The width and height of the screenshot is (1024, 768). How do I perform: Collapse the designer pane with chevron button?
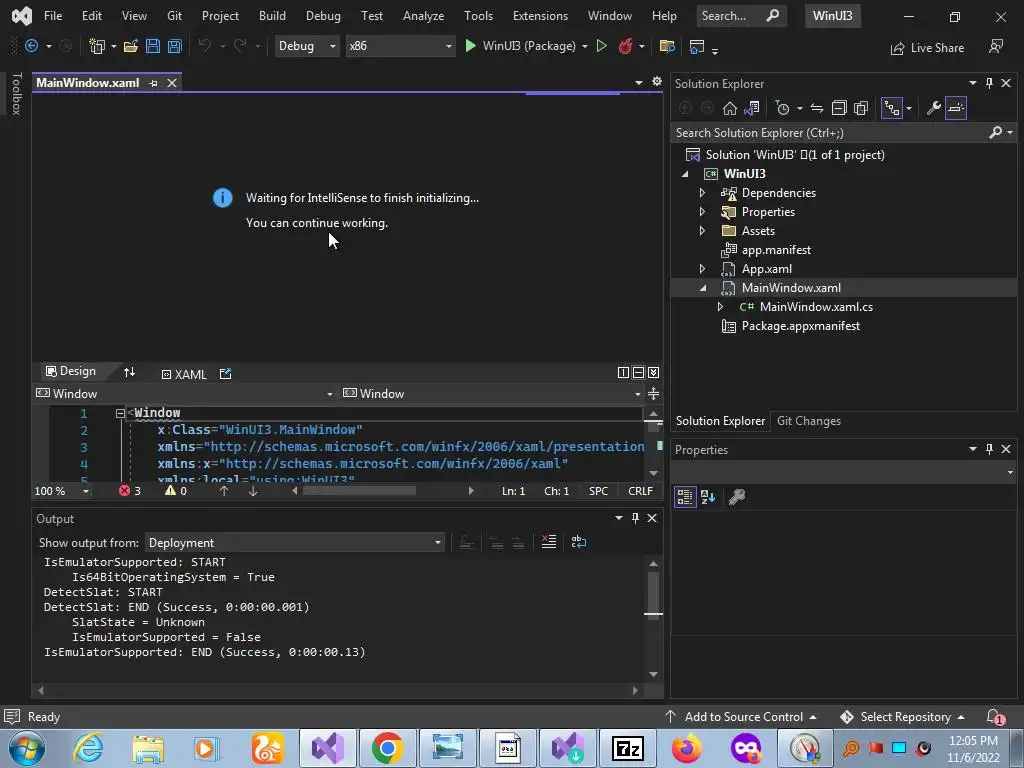coord(653,372)
